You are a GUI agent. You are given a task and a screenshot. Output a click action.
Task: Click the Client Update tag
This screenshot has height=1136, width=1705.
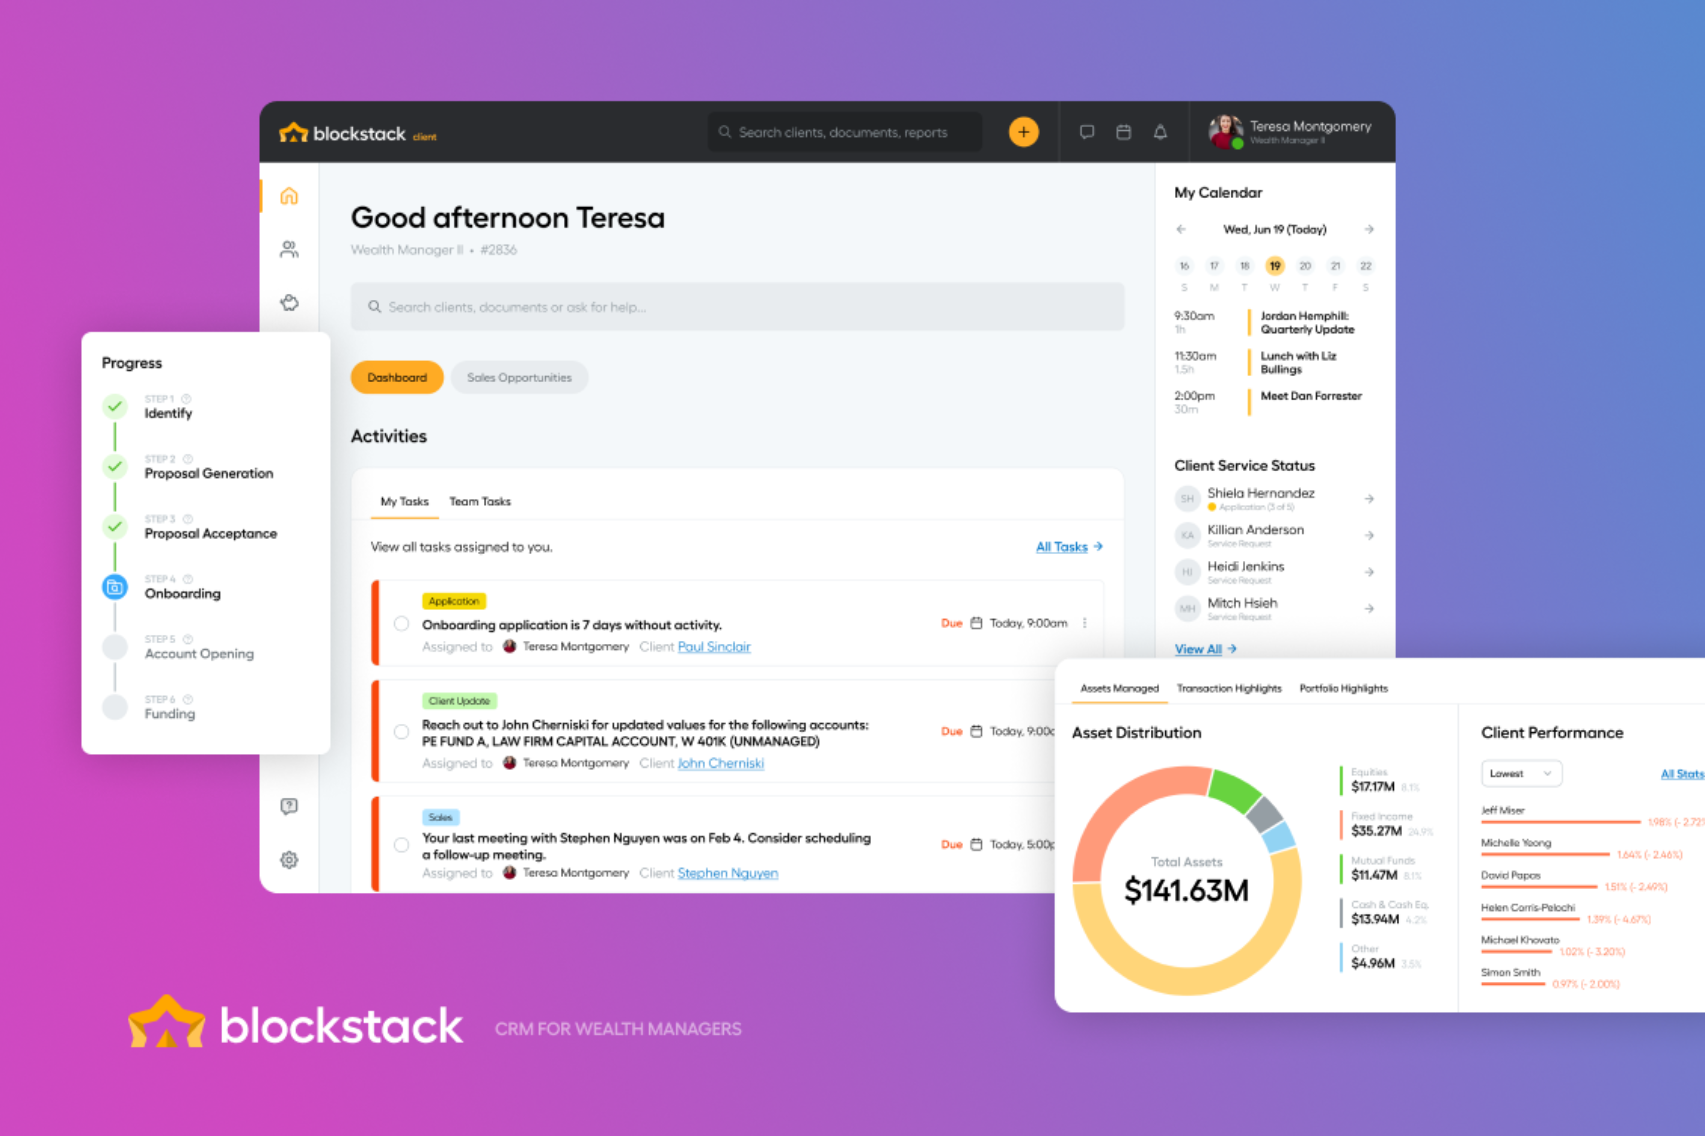coord(459,701)
